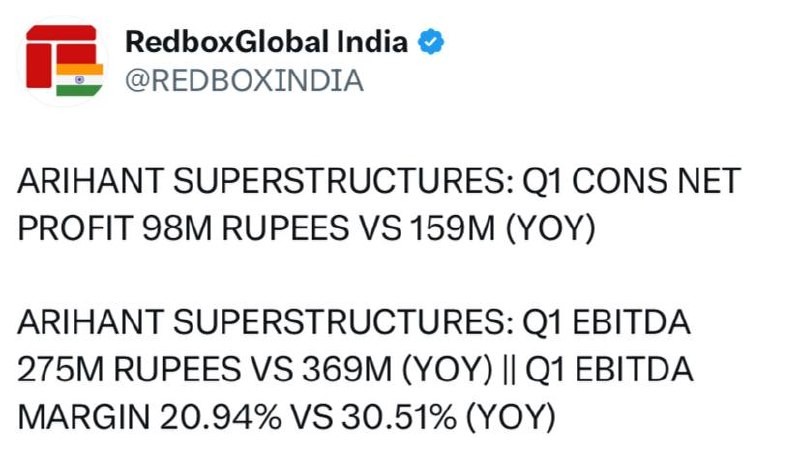Open the @REDBOXINDIA handle link
The image size is (800, 456).
[244, 81]
